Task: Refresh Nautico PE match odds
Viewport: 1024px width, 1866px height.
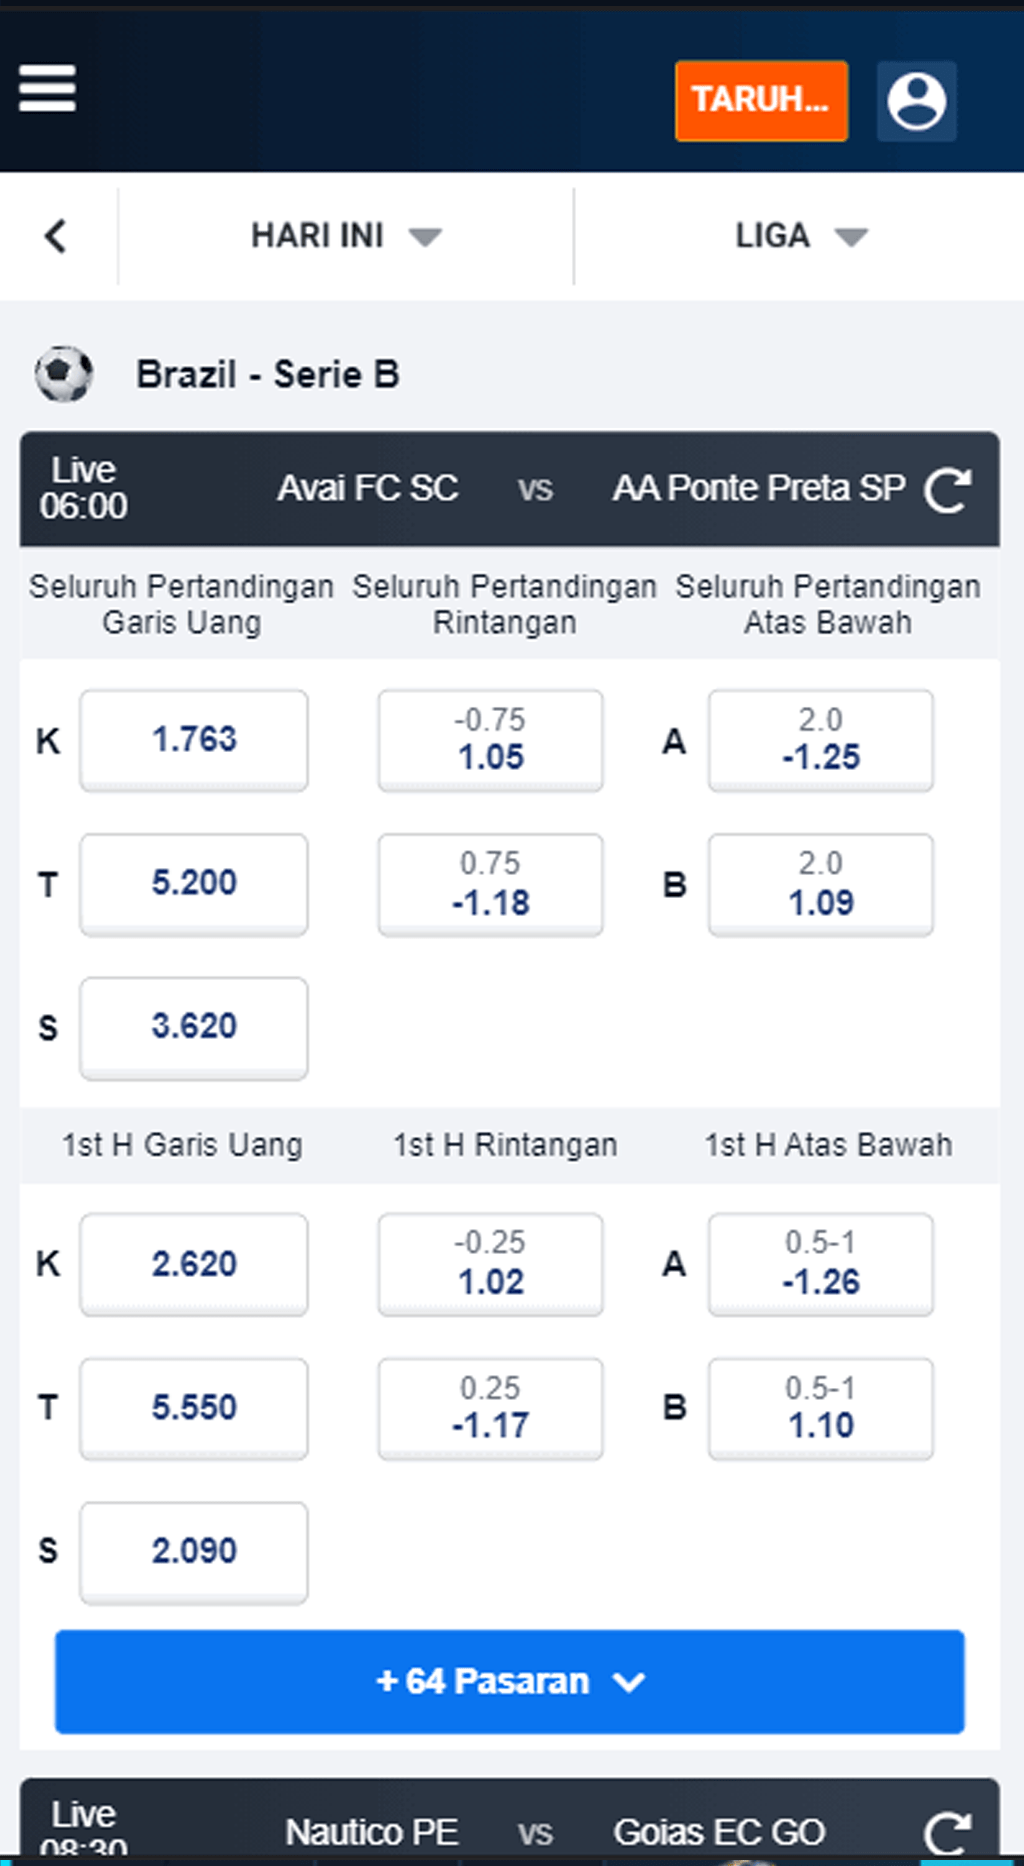Action: click(946, 1832)
